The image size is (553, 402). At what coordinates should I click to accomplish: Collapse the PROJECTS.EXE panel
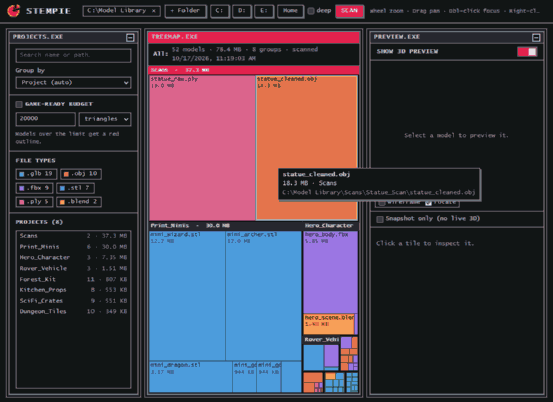point(130,37)
